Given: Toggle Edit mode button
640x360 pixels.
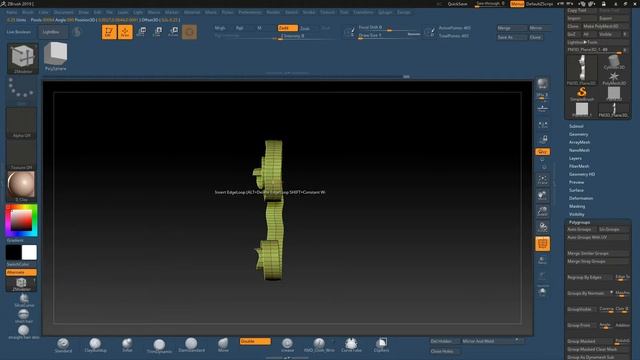Looking at the screenshot, I should [109, 32].
